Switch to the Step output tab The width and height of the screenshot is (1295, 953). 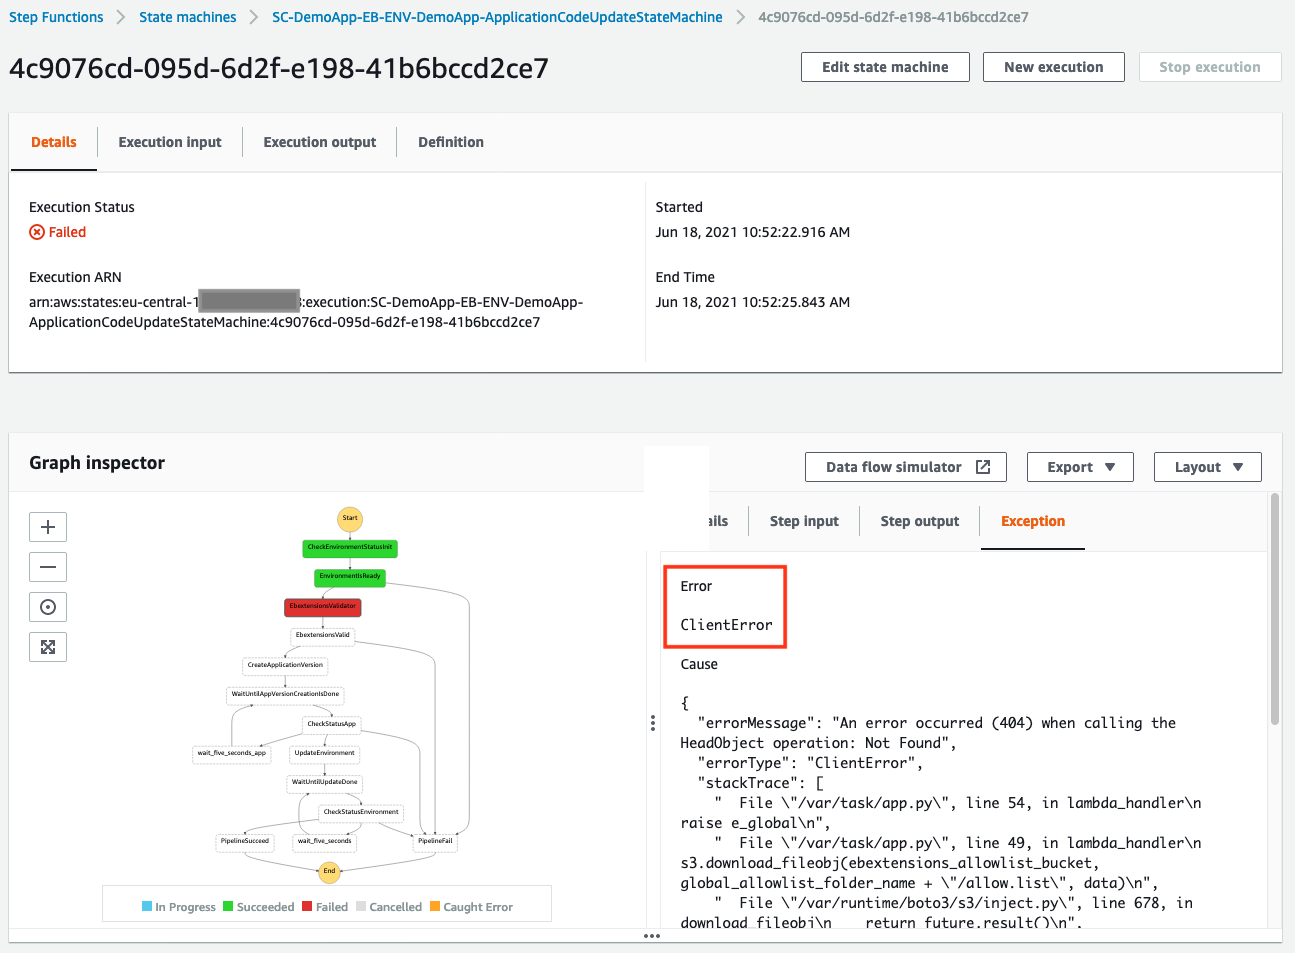(920, 521)
